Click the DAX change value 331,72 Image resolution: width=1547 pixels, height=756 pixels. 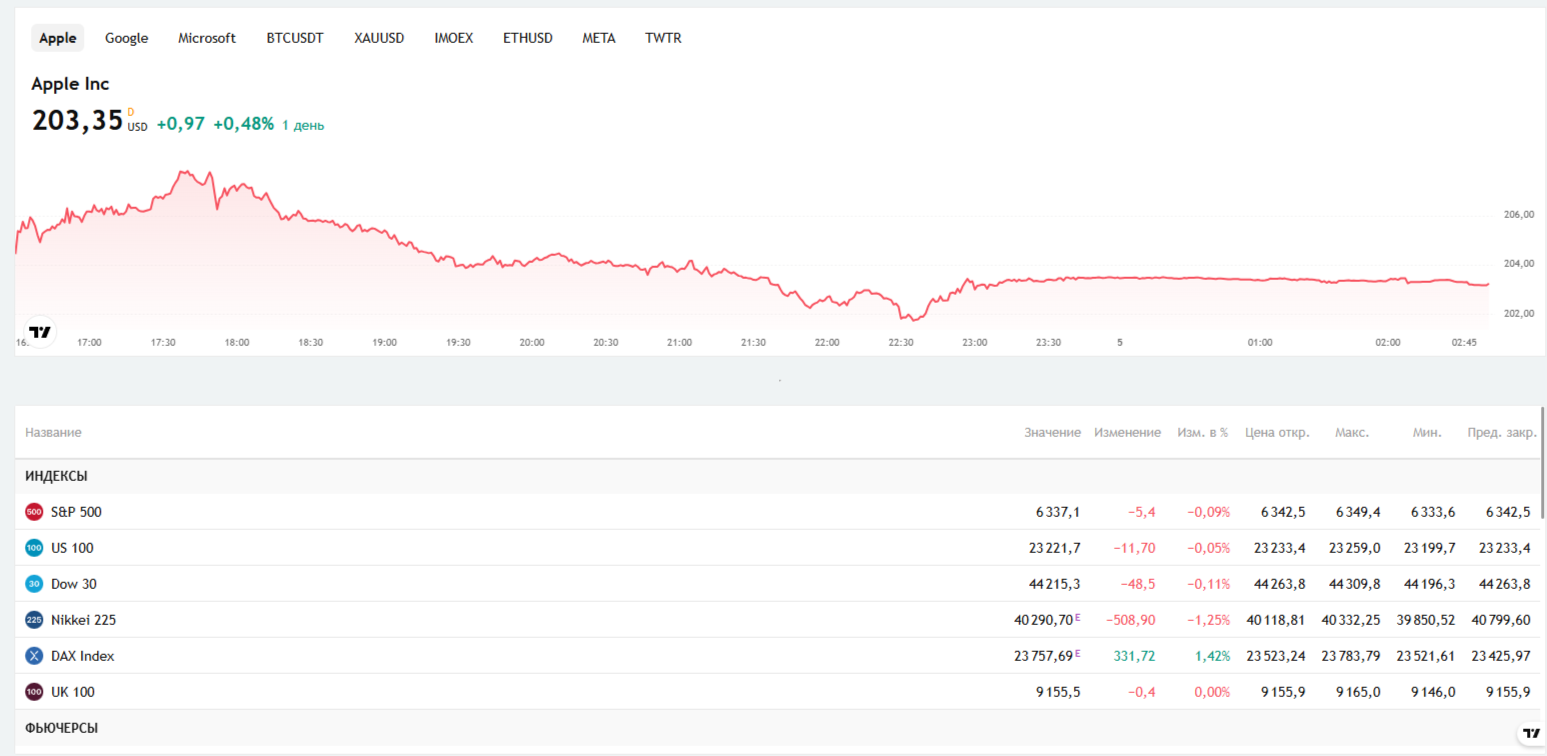[x=1134, y=656]
